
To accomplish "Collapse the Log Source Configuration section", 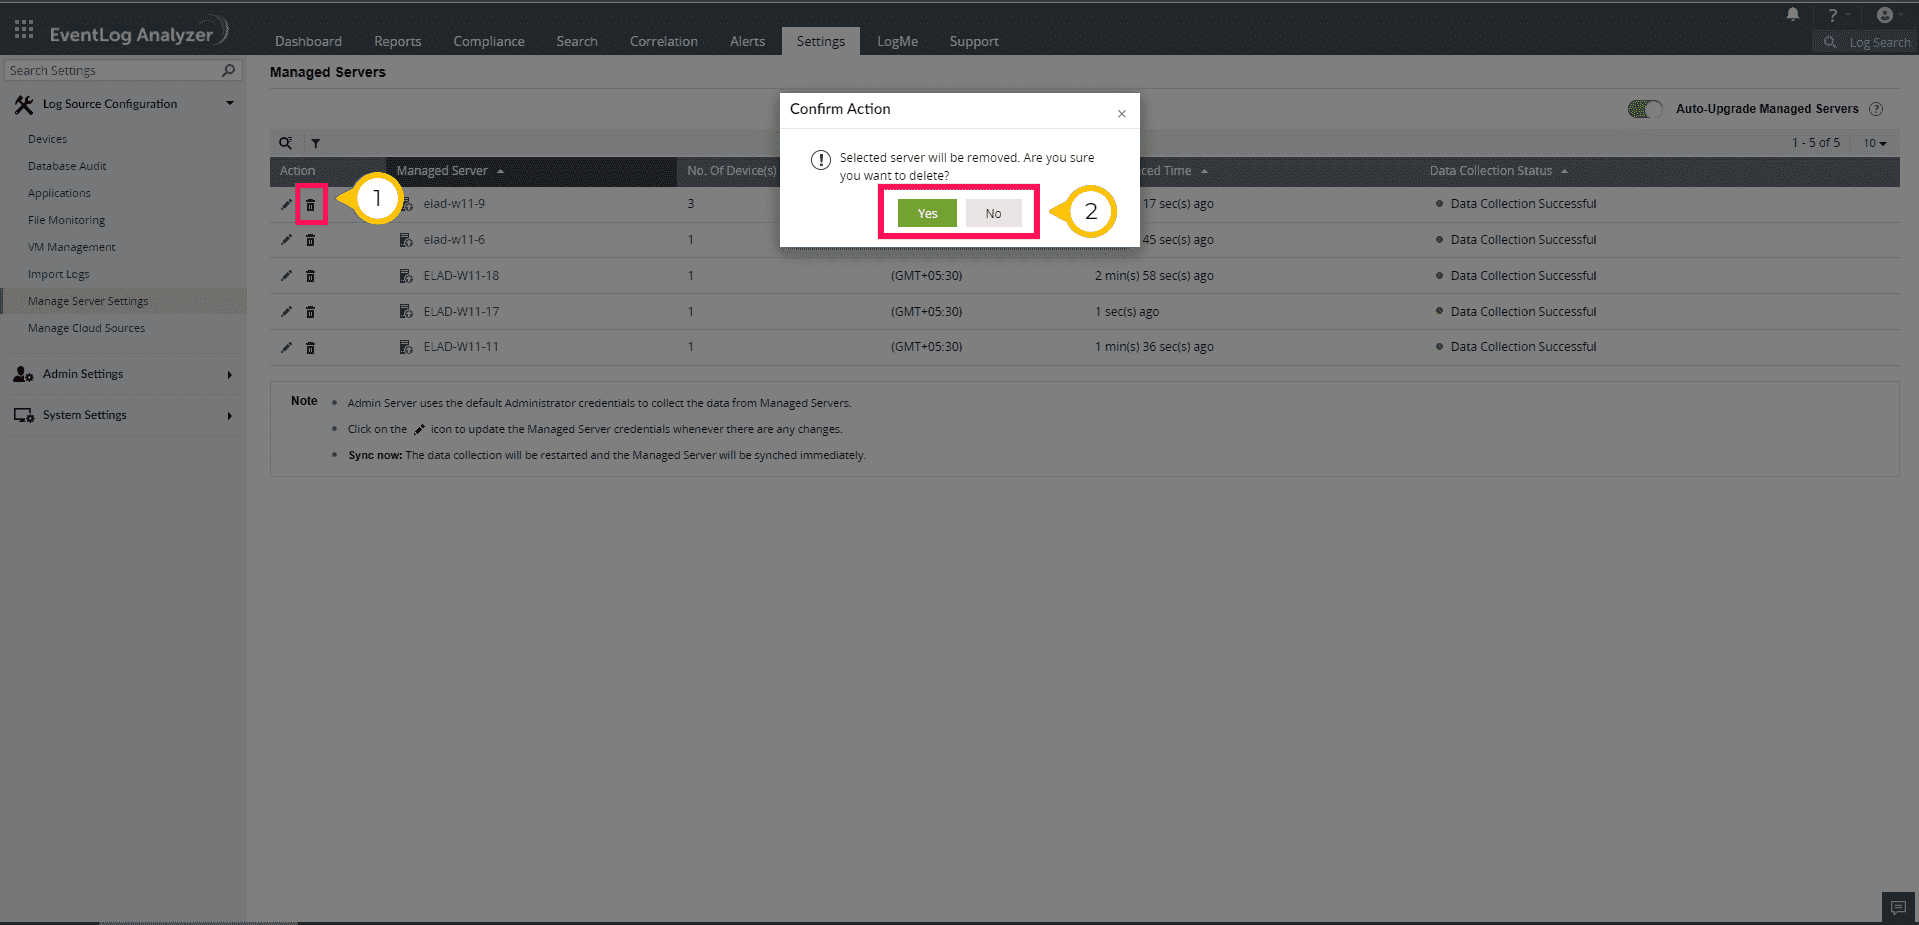I will coord(229,103).
